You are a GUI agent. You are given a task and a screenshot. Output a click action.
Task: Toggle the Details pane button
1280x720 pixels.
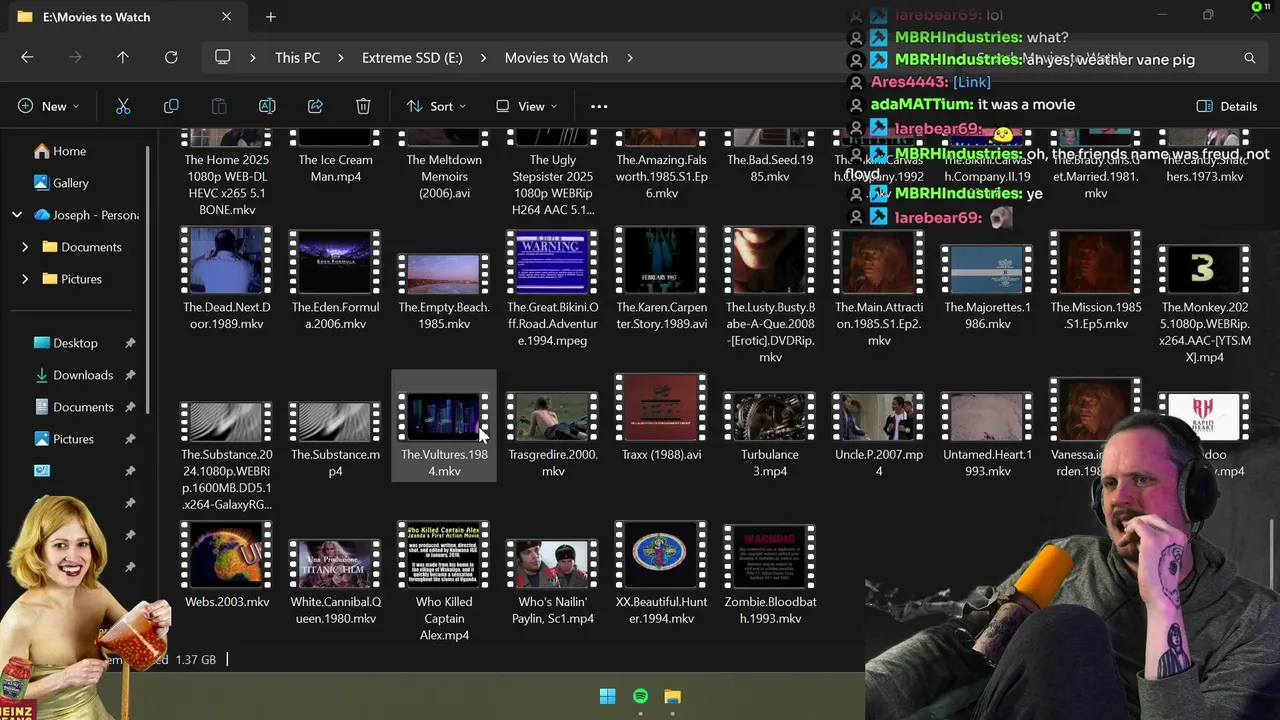pos(1227,106)
